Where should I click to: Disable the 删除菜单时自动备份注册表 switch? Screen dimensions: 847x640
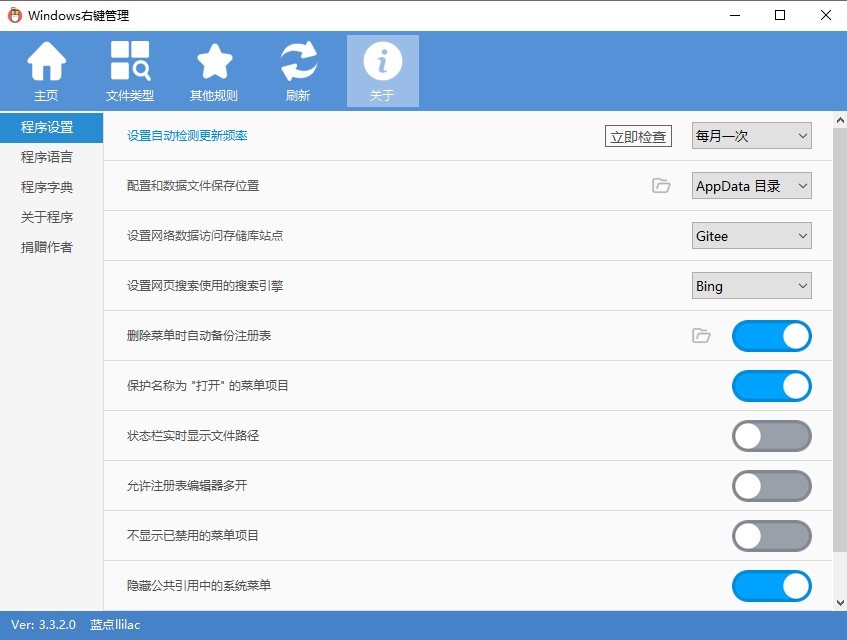(x=771, y=336)
